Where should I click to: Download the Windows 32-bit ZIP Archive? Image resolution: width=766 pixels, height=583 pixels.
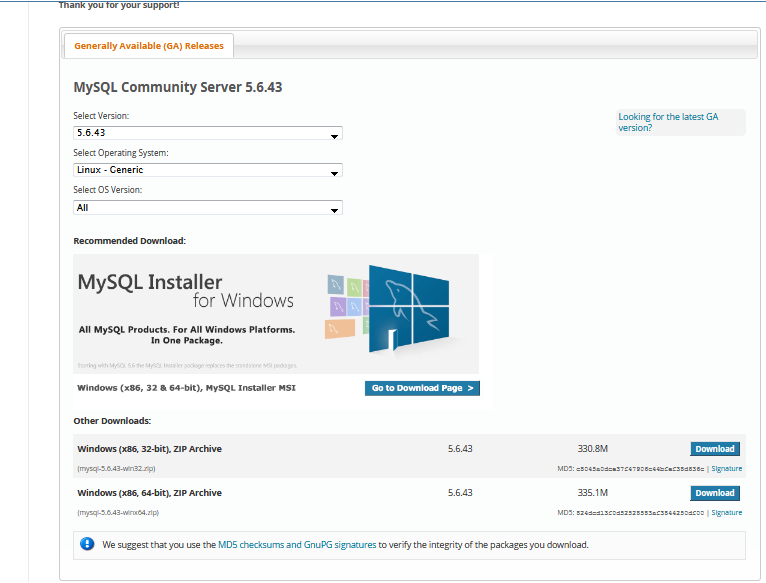(x=714, y=449)
